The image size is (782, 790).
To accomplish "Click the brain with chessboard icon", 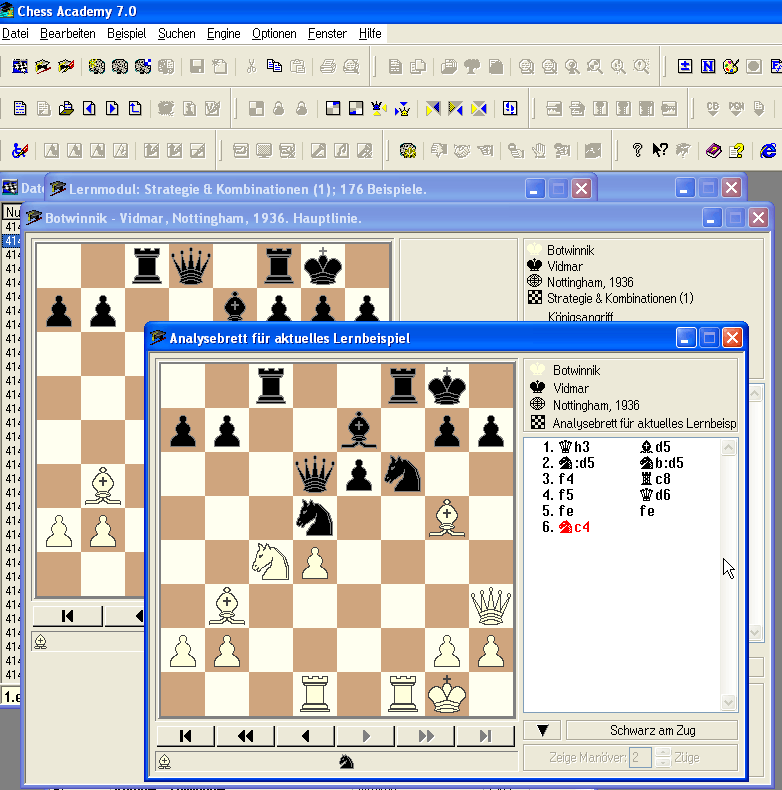I will click(x=143, y=66).
